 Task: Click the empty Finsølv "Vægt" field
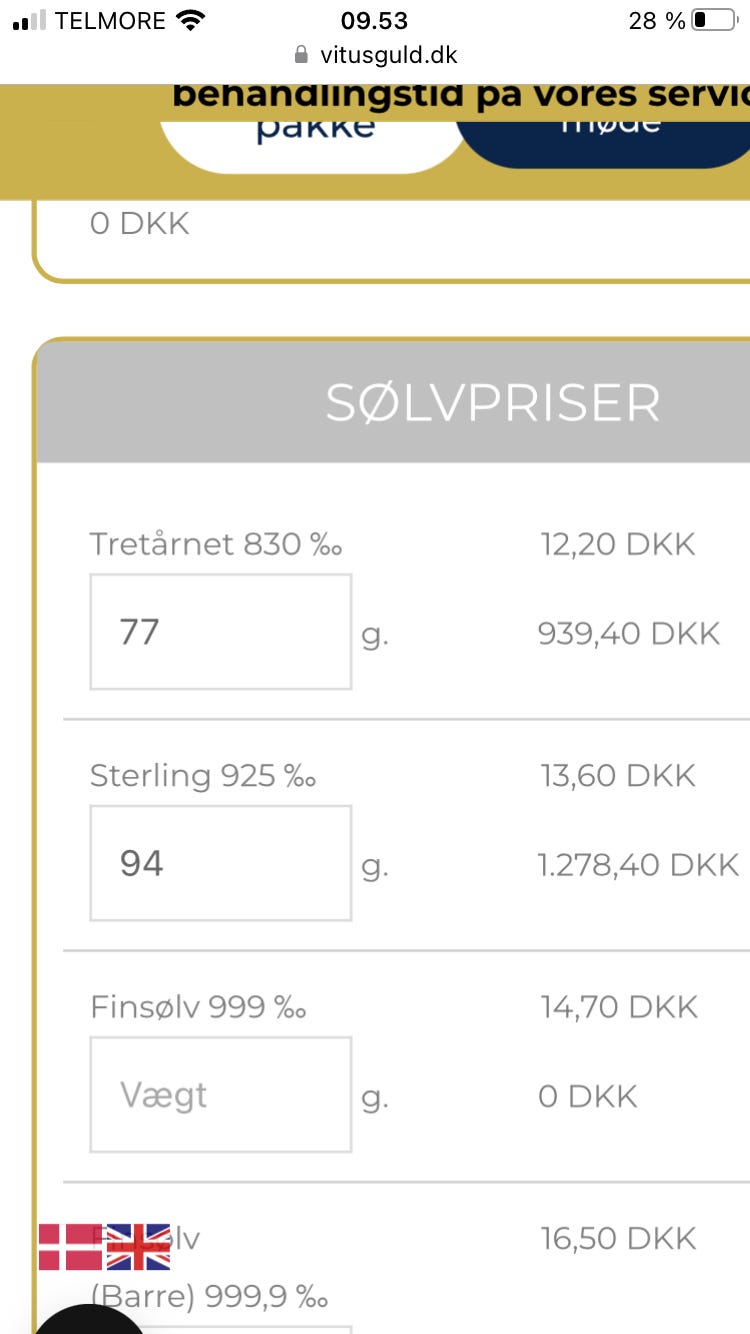(x=220, y=1095)
